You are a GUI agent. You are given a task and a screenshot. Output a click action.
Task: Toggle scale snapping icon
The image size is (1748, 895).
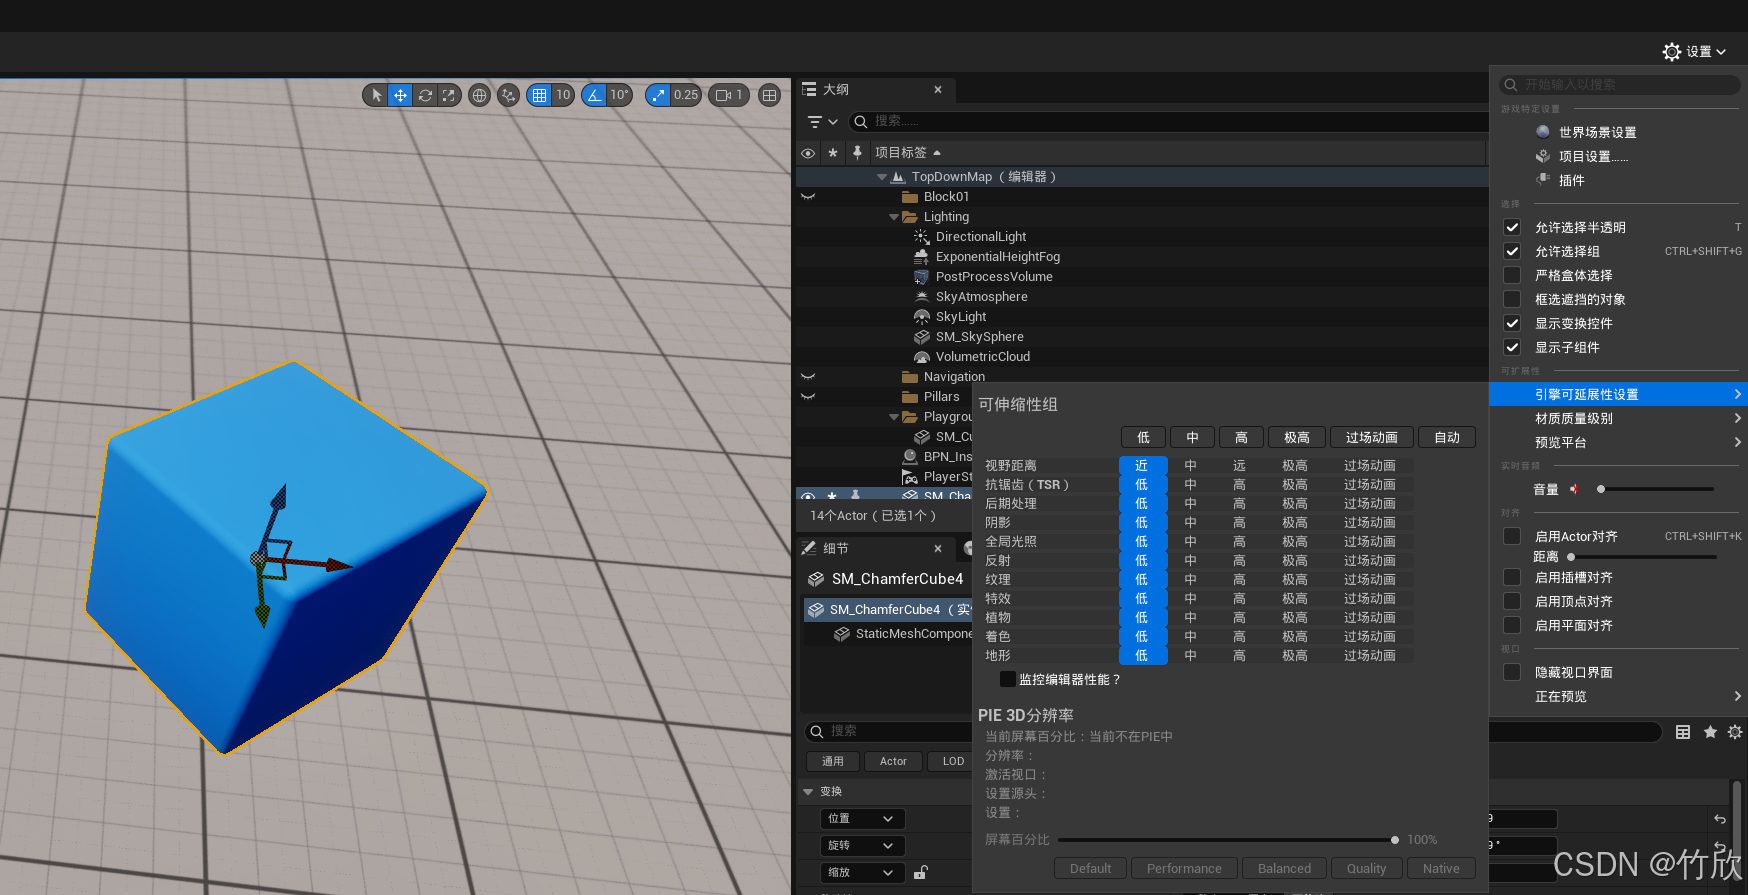(657, 95)
